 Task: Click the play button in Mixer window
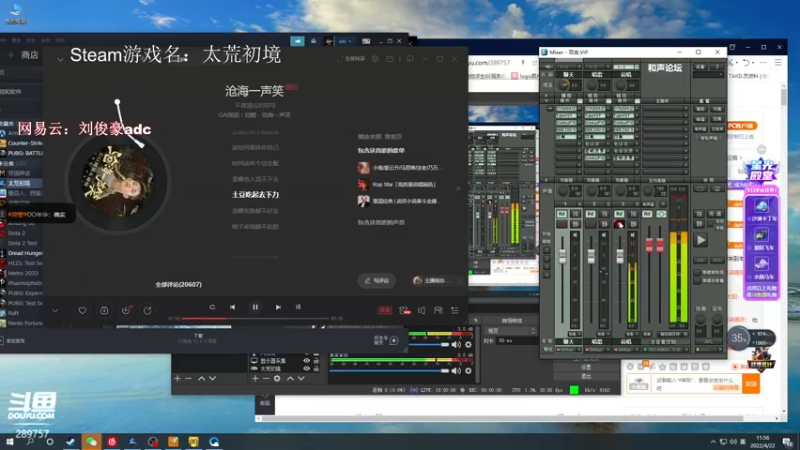click(x=701, y=240)
